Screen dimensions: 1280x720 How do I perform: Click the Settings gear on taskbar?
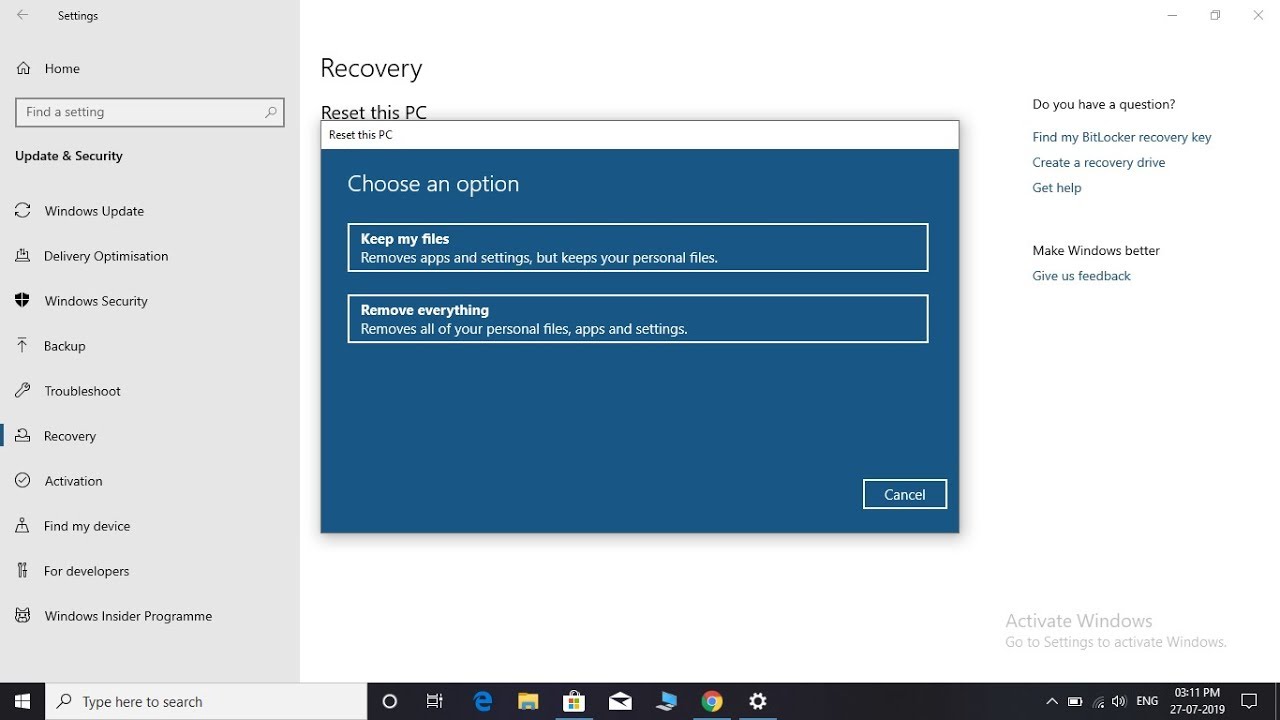pyautogui.click(x=758, y=701)
